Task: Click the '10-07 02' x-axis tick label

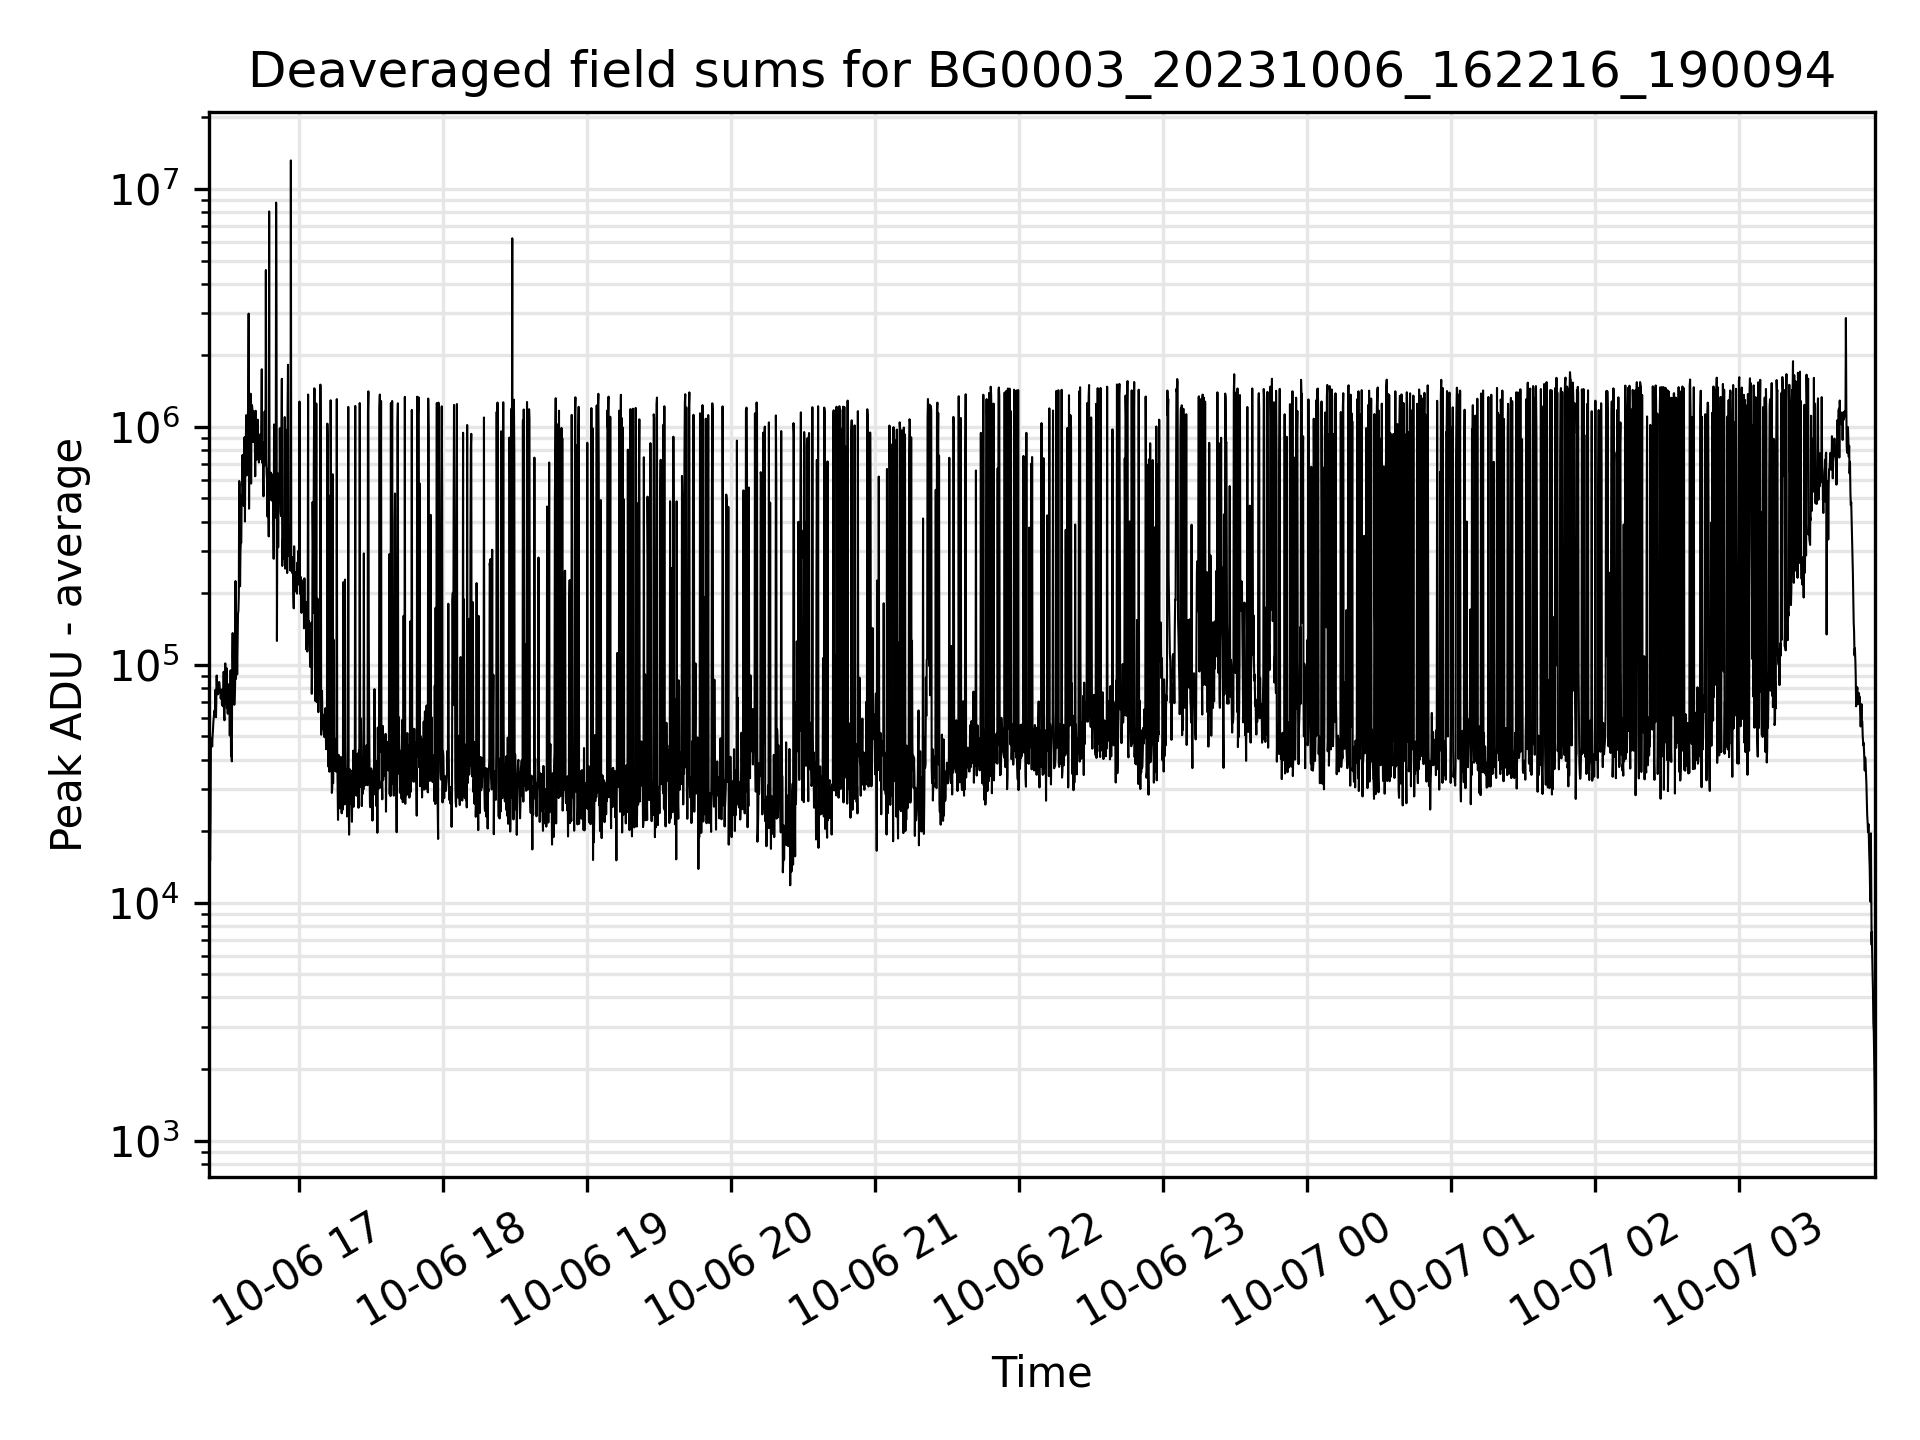Action: point(1596,1269)
